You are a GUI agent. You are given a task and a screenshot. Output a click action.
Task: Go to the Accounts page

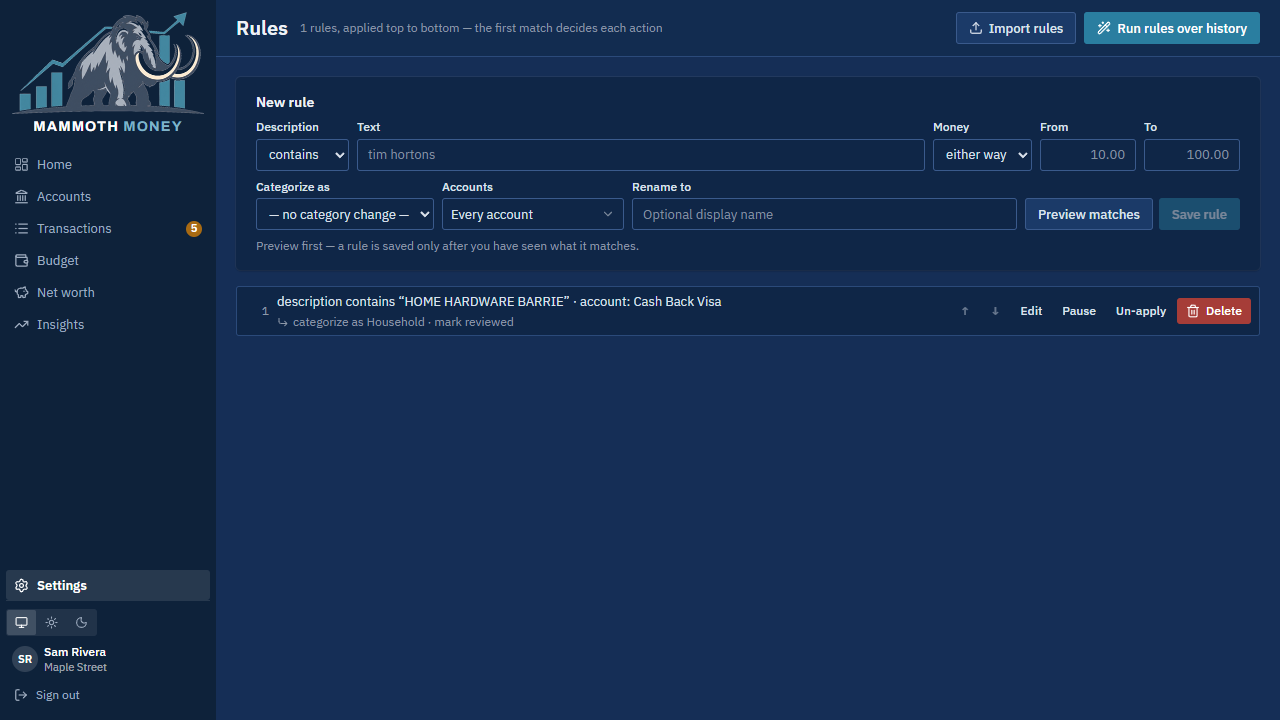(108, 196)
